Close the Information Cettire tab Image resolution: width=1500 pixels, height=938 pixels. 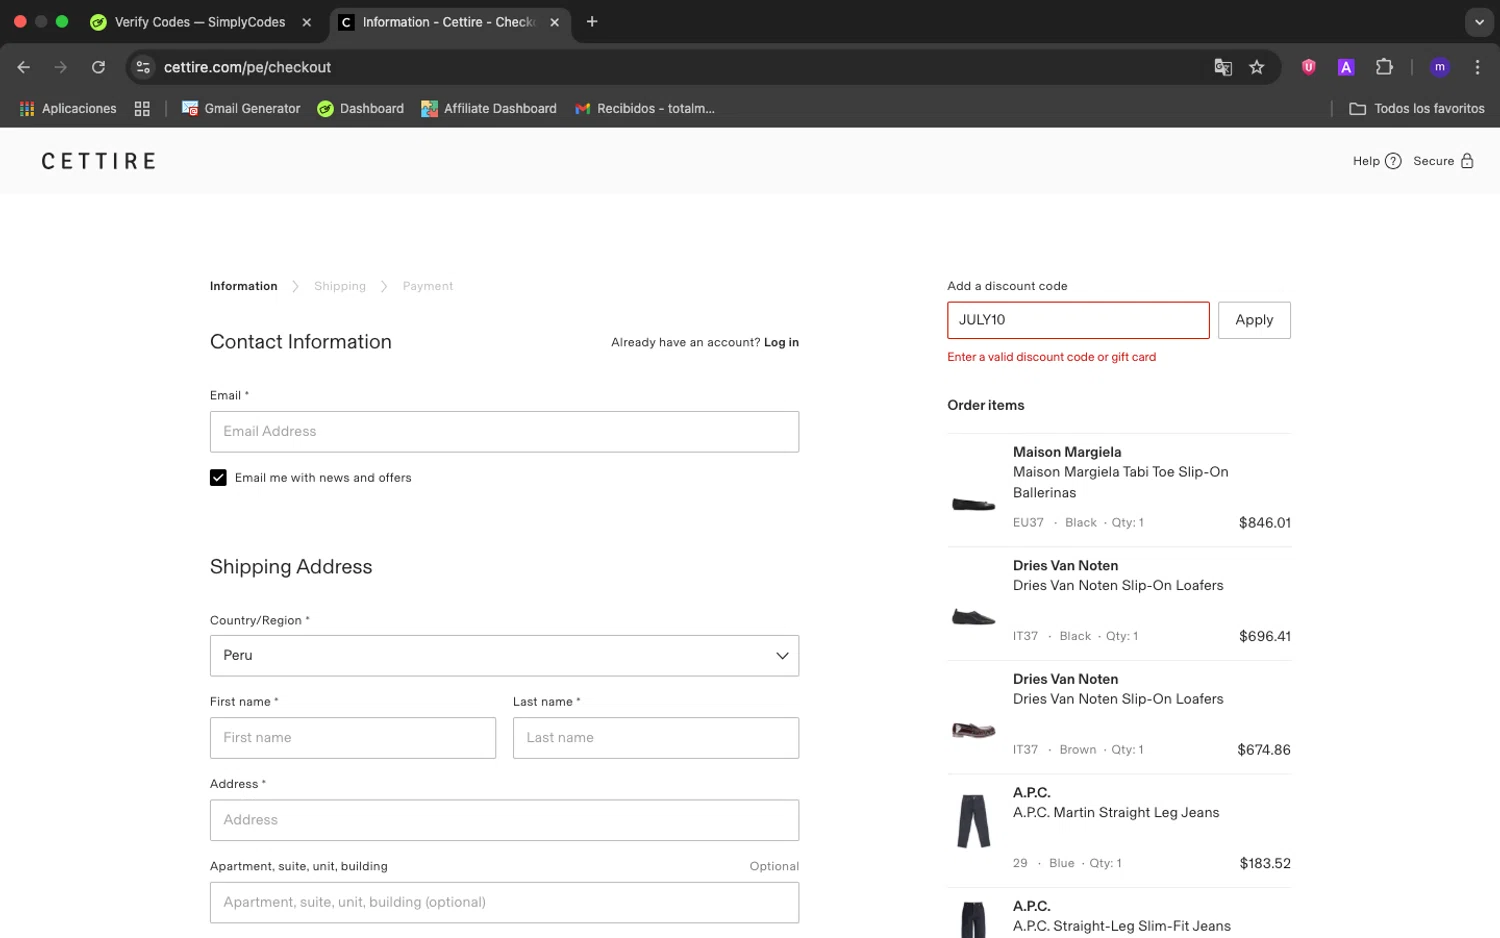[554, 22]
